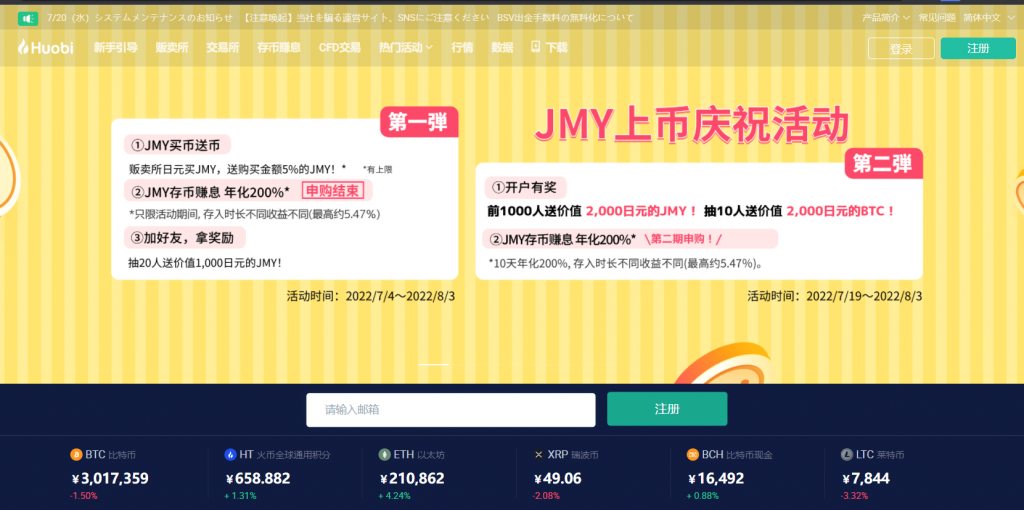Click the 登录 login button
Screen dimensions: 1024x510
901,48
